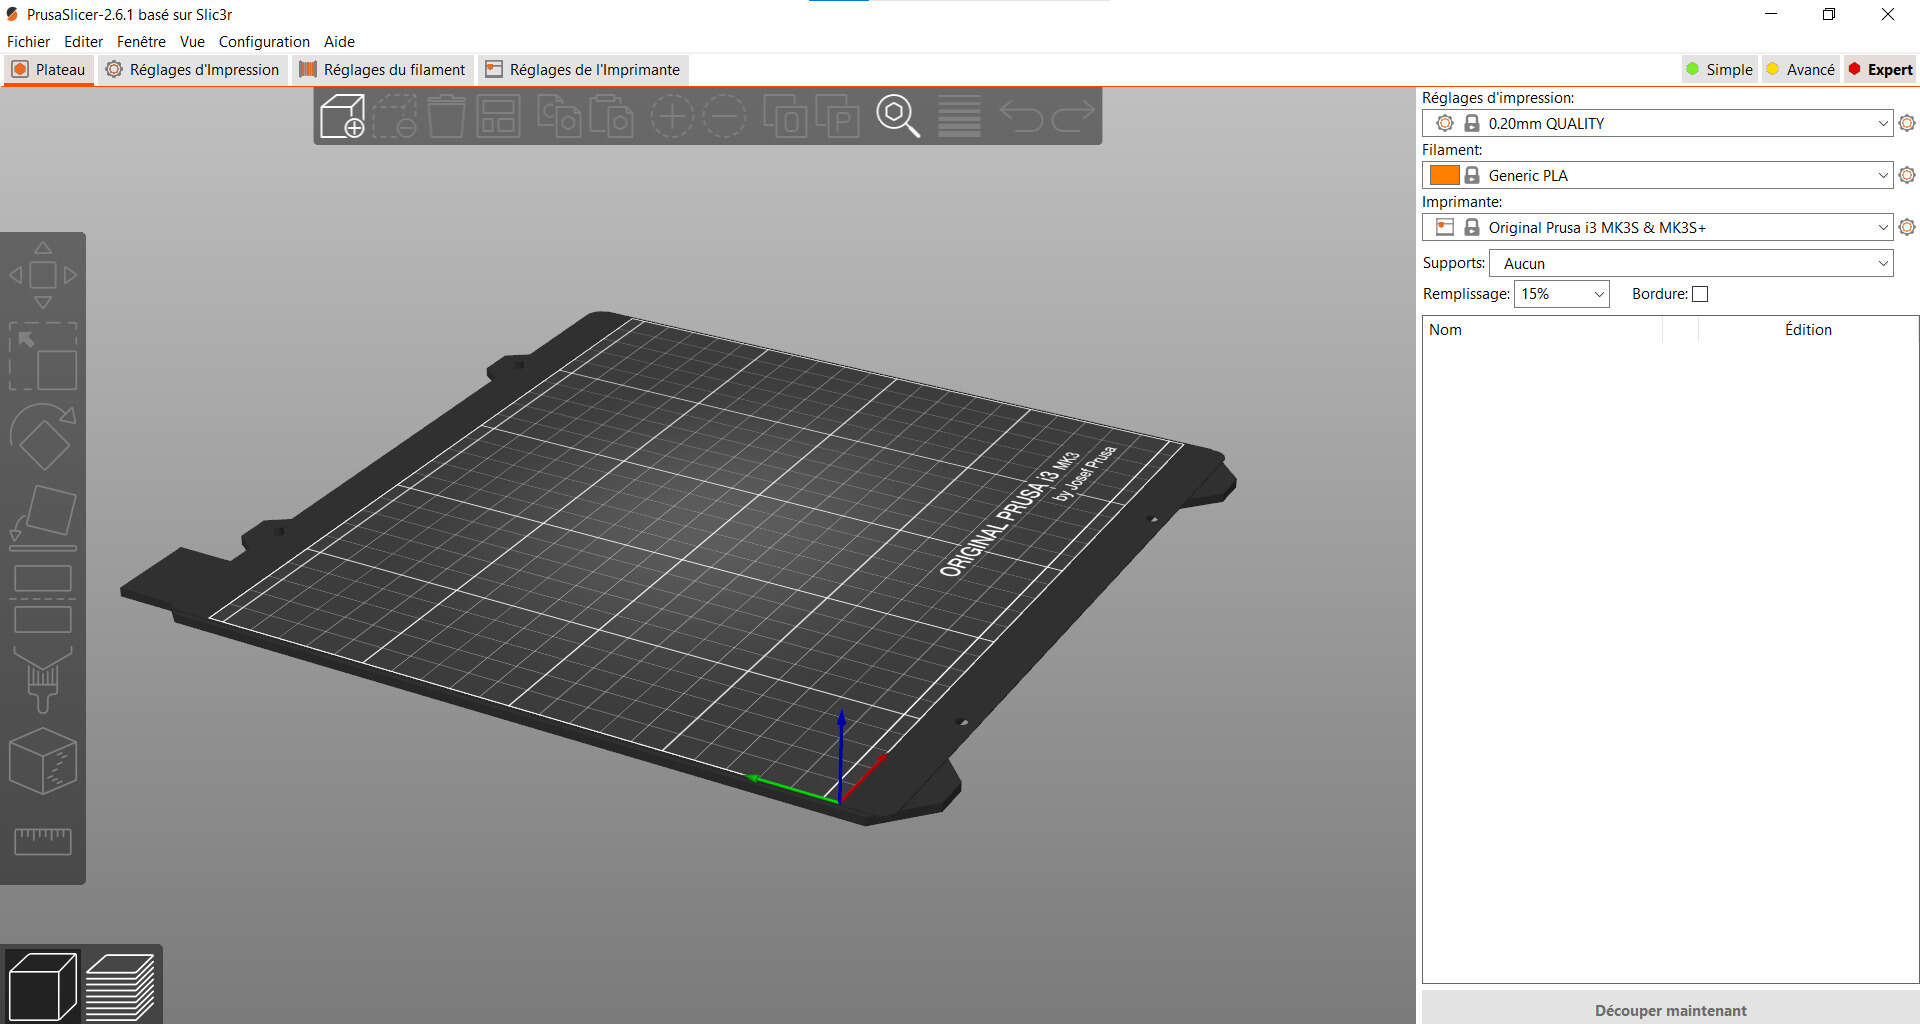The image size is (1920, 1024).
Task: Switch to sliced layers preview view
Action: (120, 986)
